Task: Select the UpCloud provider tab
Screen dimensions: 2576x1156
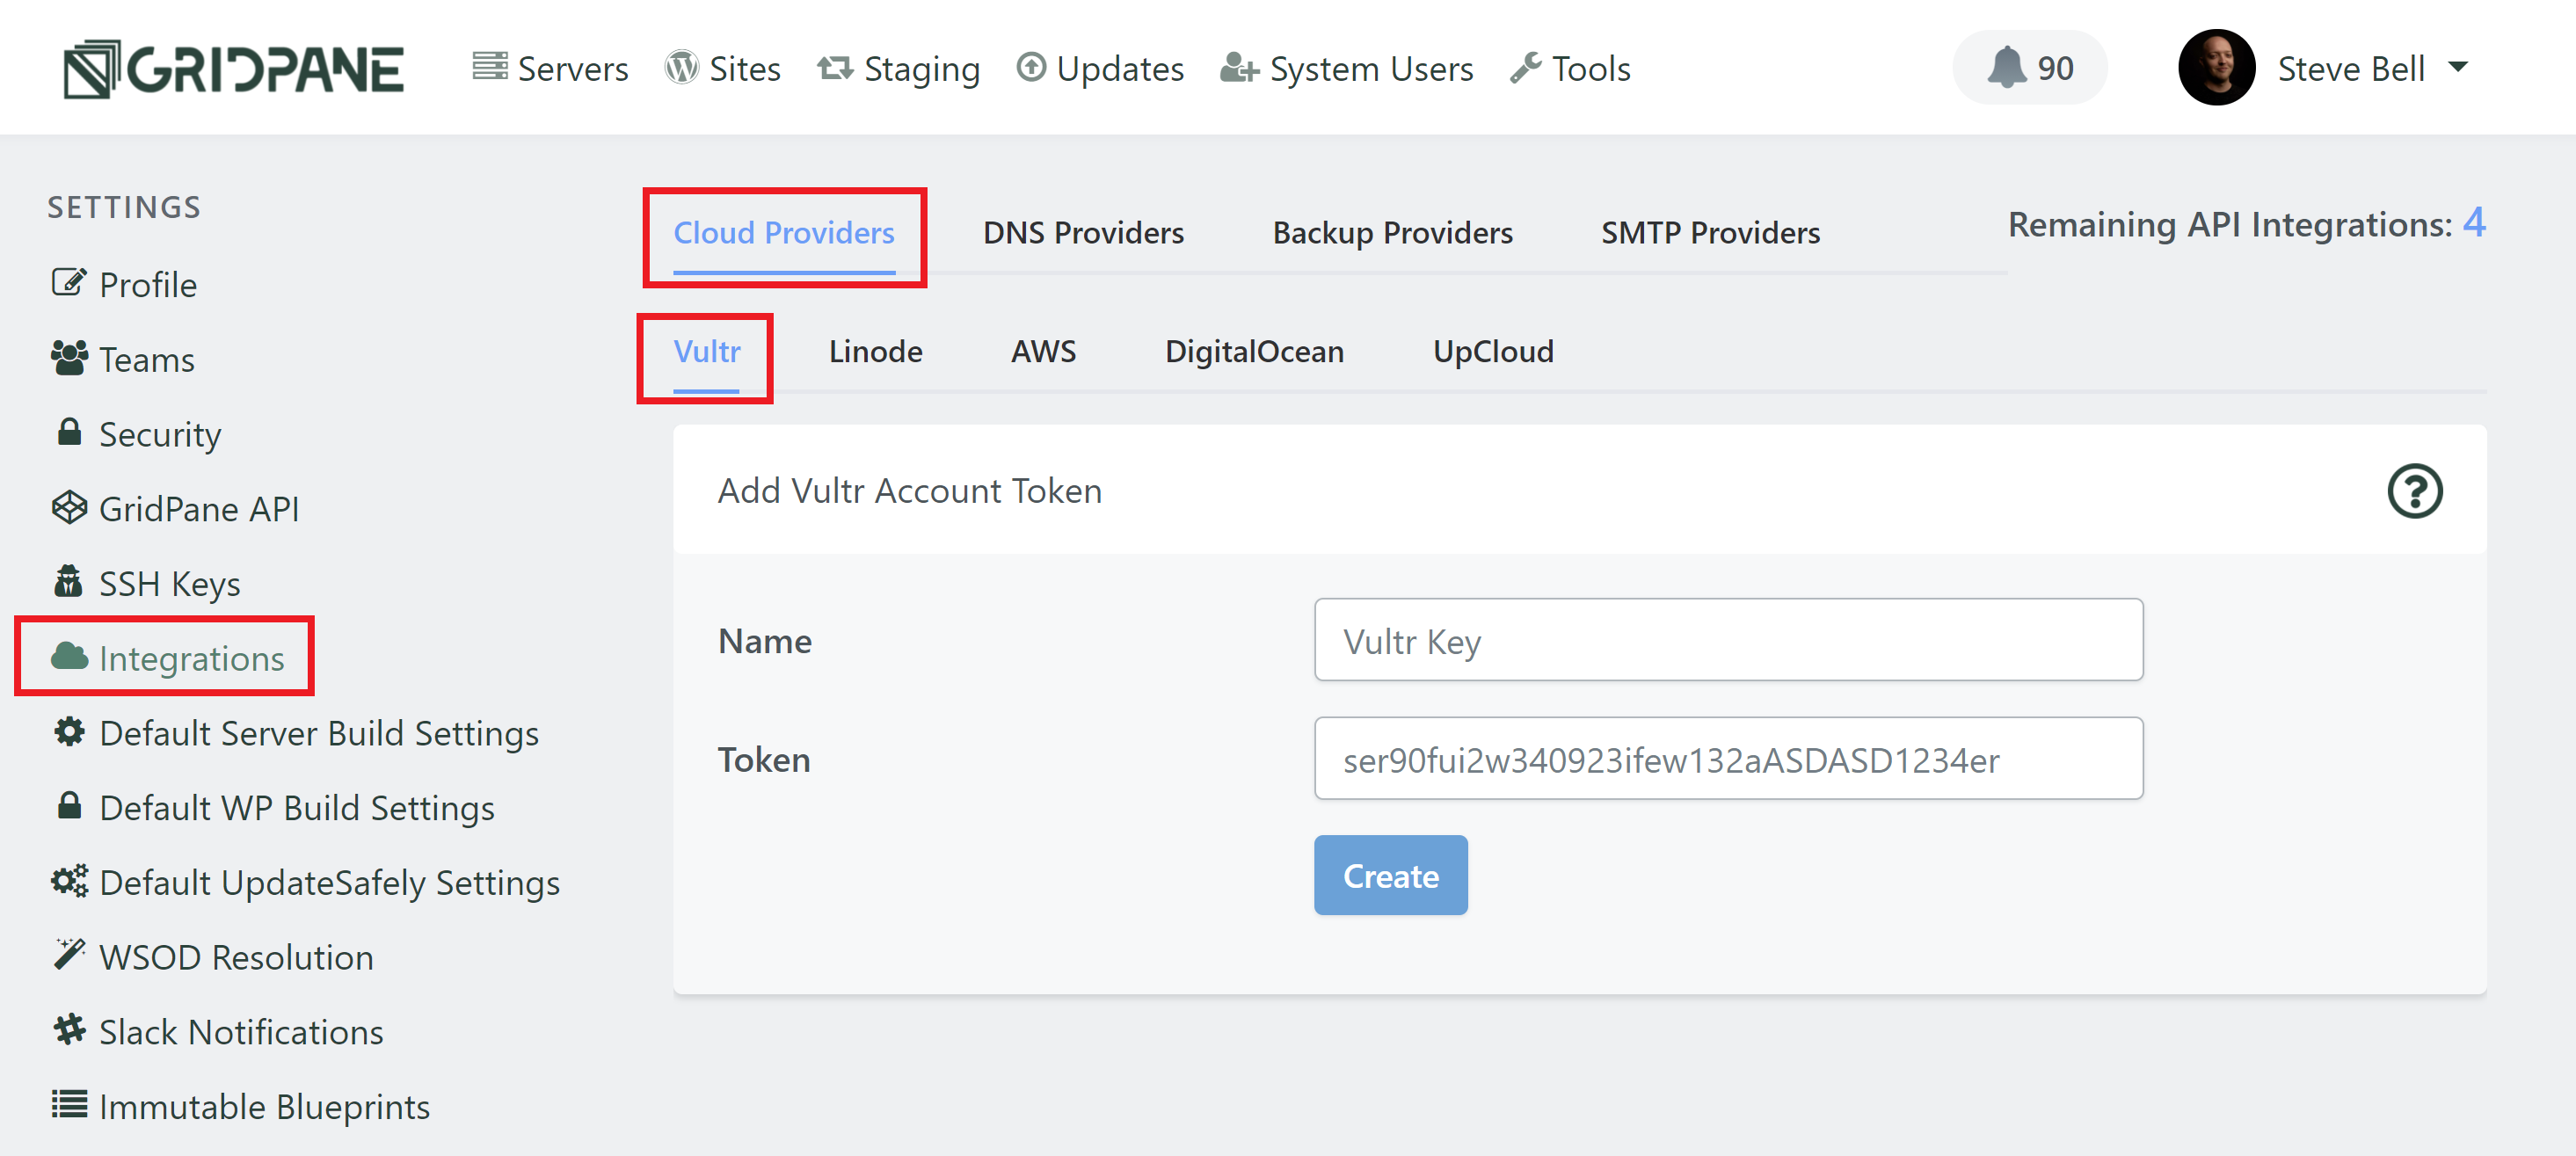Action: [x=1493, y=351]
